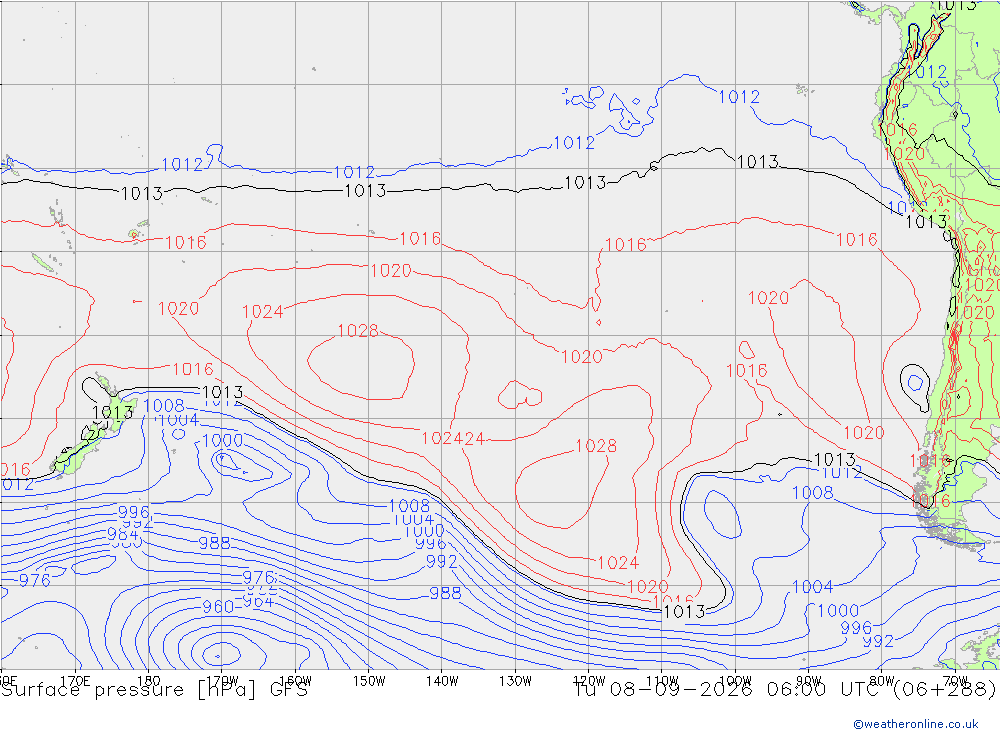Click the 1013 label over New Zealand
1000x733 pixels.
coord(113,412)
